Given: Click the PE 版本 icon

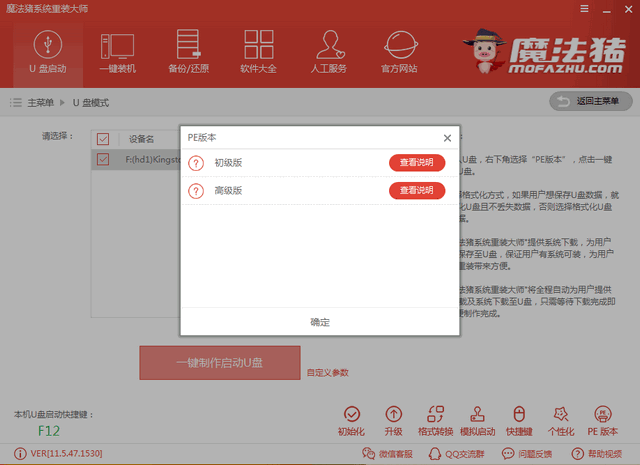Looking at the screenshot, I should pyautogui.click(x=603, y=421).
